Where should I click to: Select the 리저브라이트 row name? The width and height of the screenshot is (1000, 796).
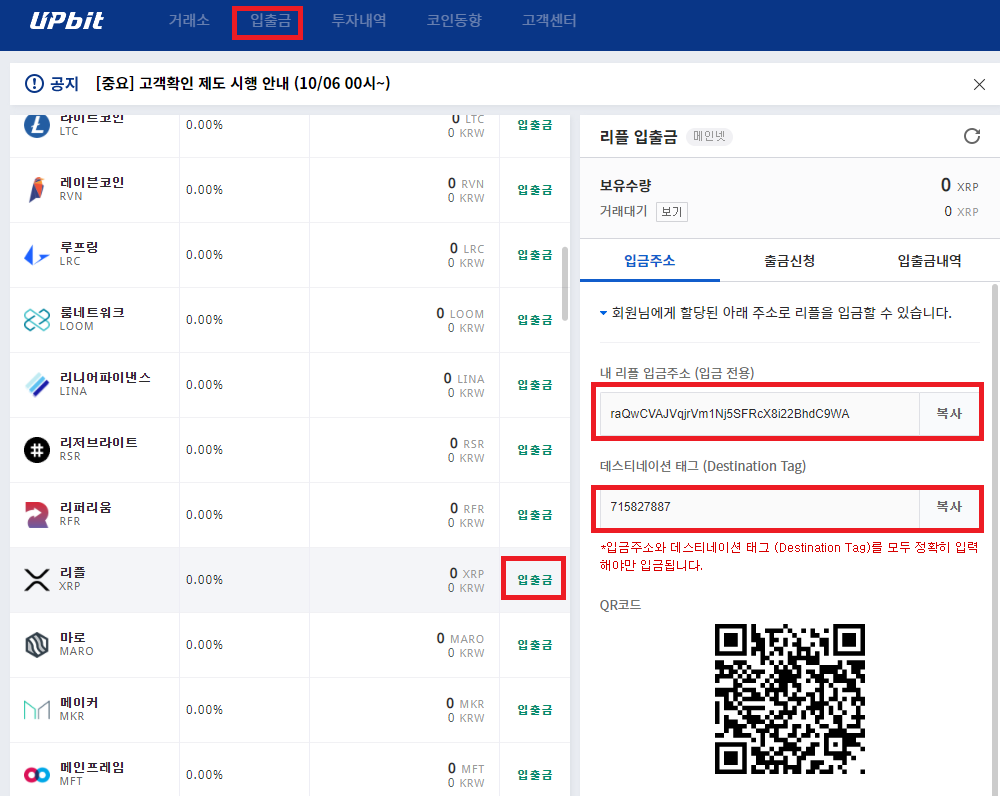coord(98,443)
